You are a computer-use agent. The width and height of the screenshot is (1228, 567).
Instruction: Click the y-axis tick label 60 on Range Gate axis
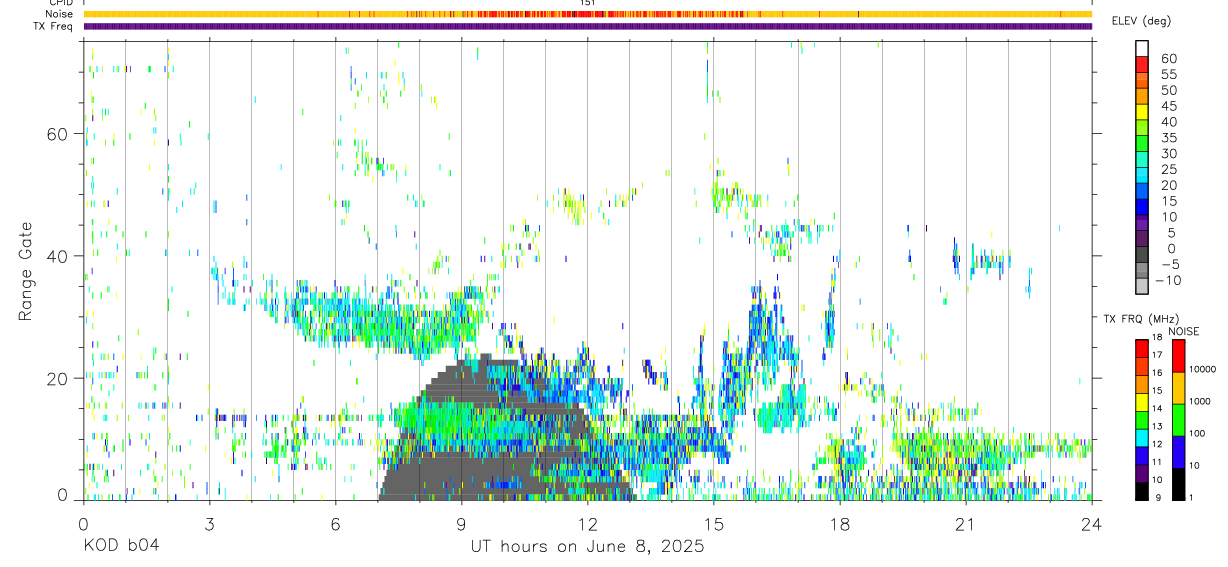[58, 134]
